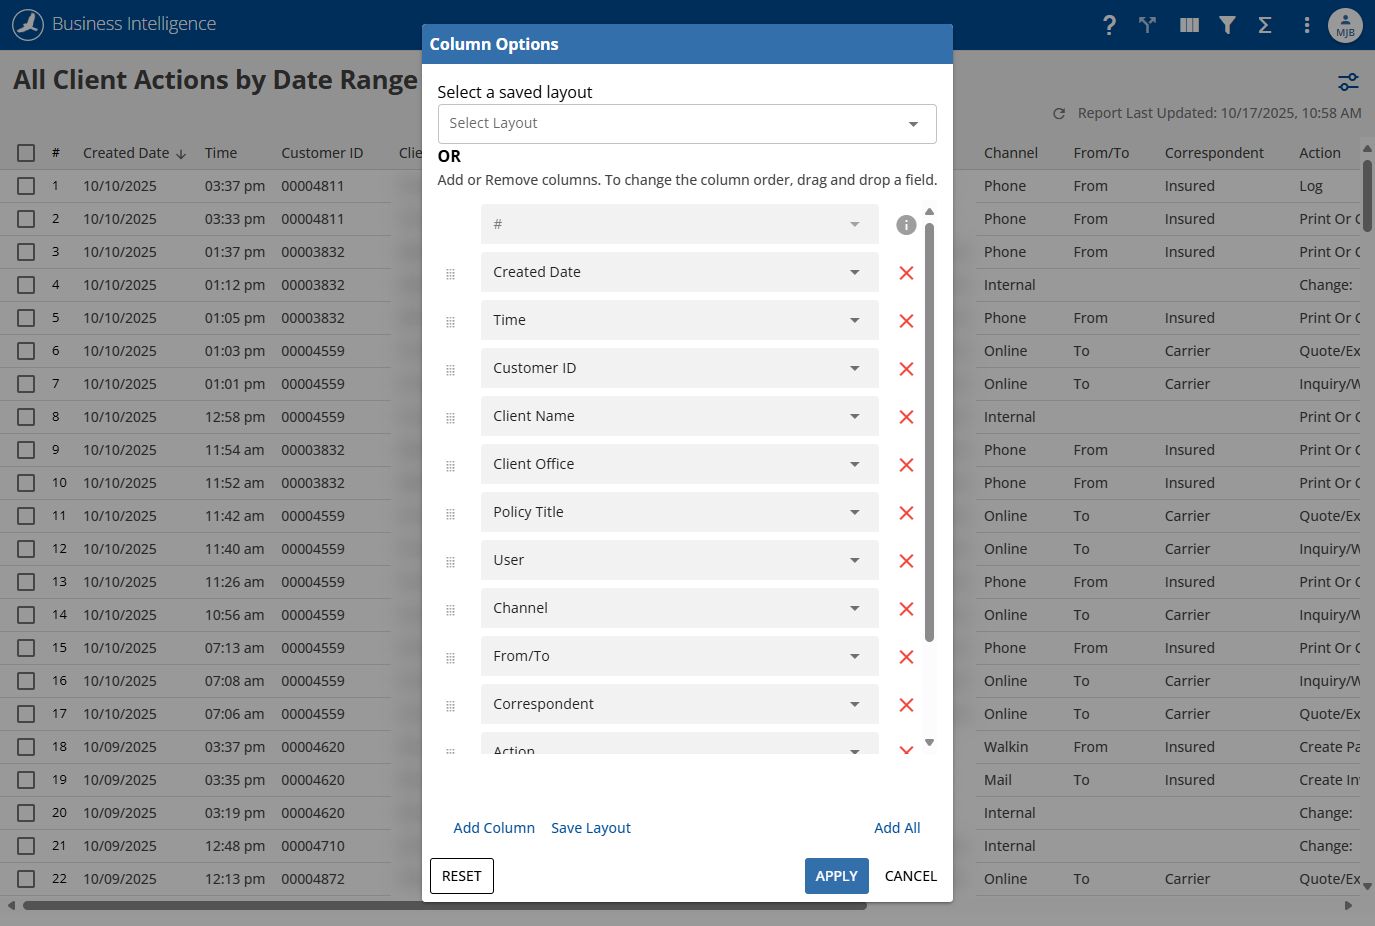The image size is (1375, 926).
Task: Remove the Policy Title column
Action: coord(906,513)
